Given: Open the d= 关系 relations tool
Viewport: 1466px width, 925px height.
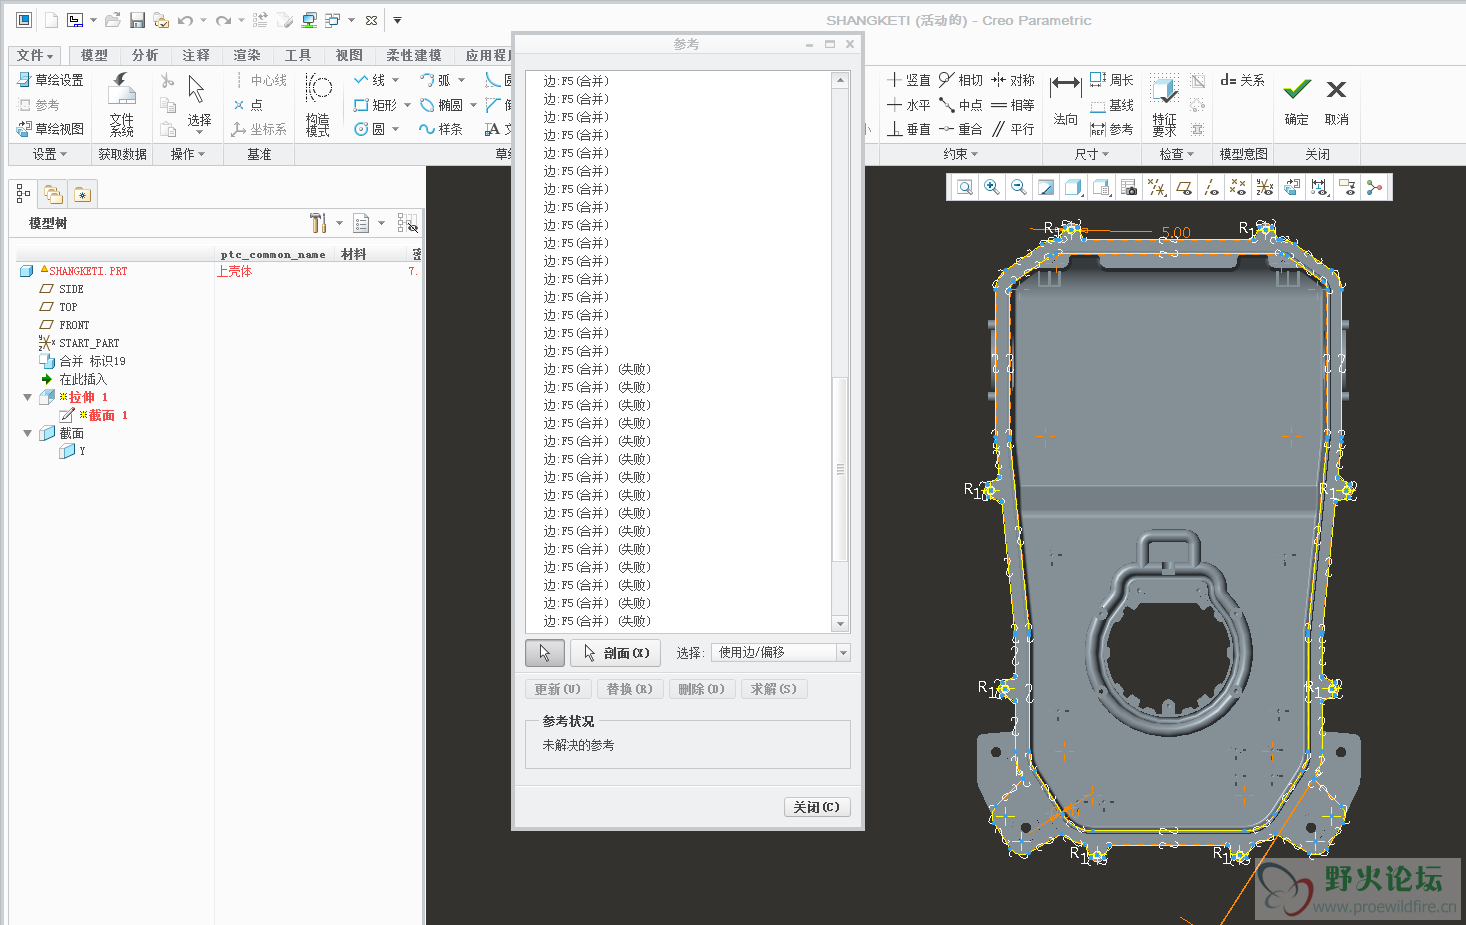Looking at the screenshot, I should (1242, 80).
